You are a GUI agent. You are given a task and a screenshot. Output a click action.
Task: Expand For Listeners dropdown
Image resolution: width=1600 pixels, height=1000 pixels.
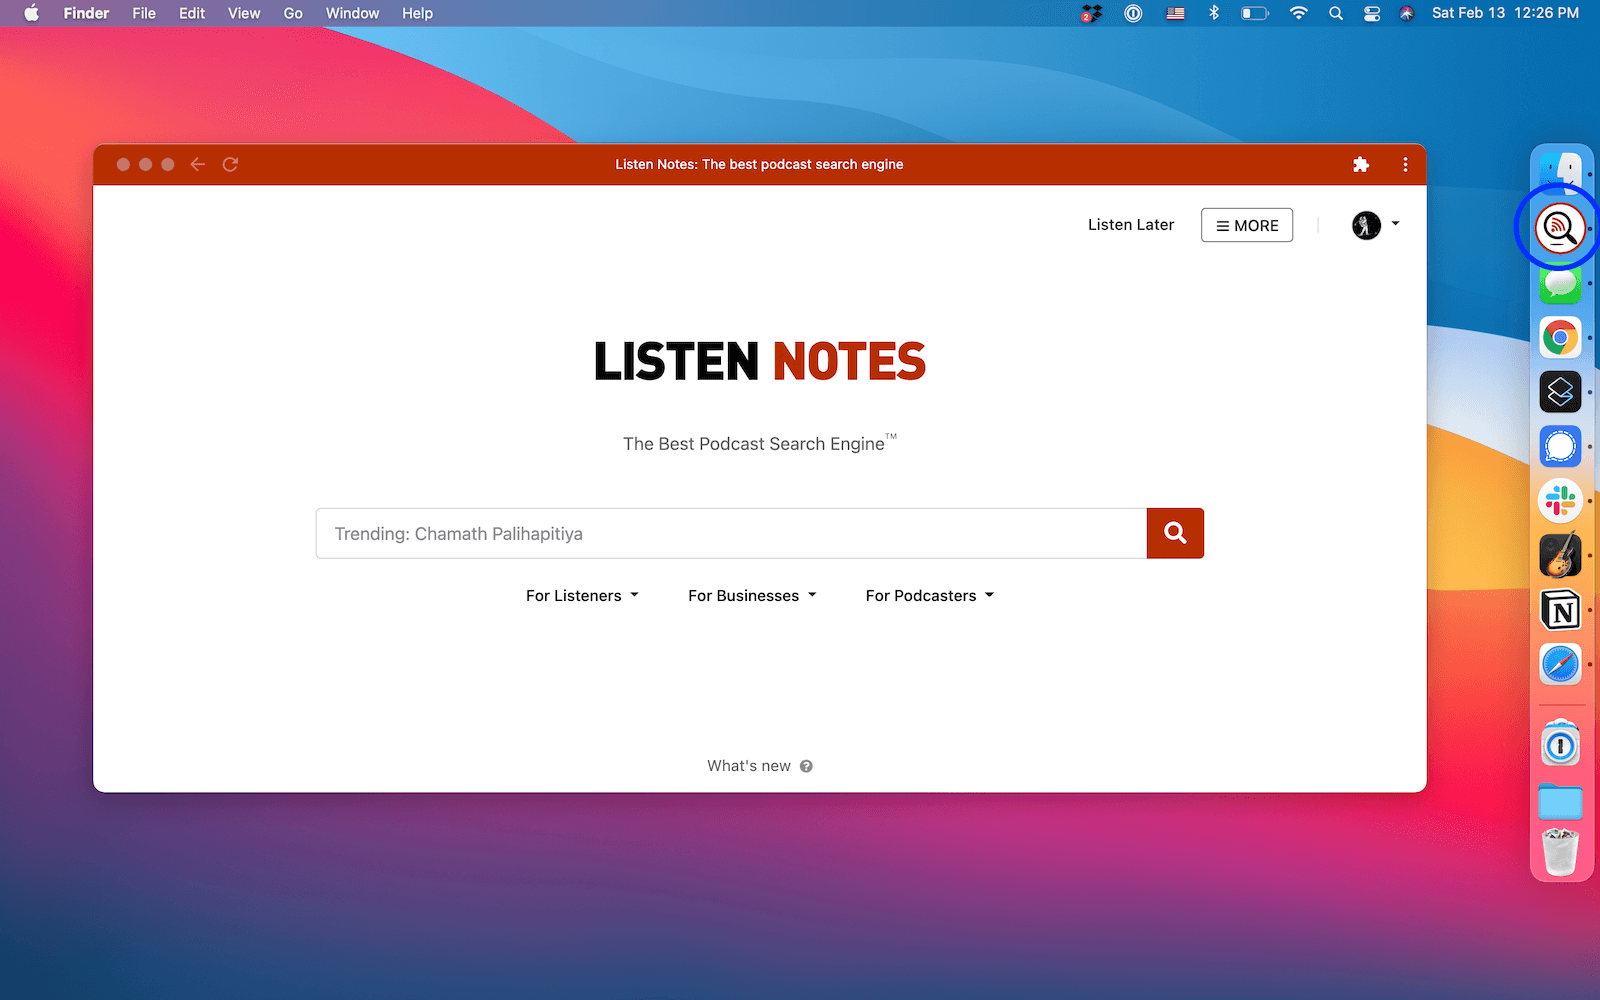click(x=582, y=595)
